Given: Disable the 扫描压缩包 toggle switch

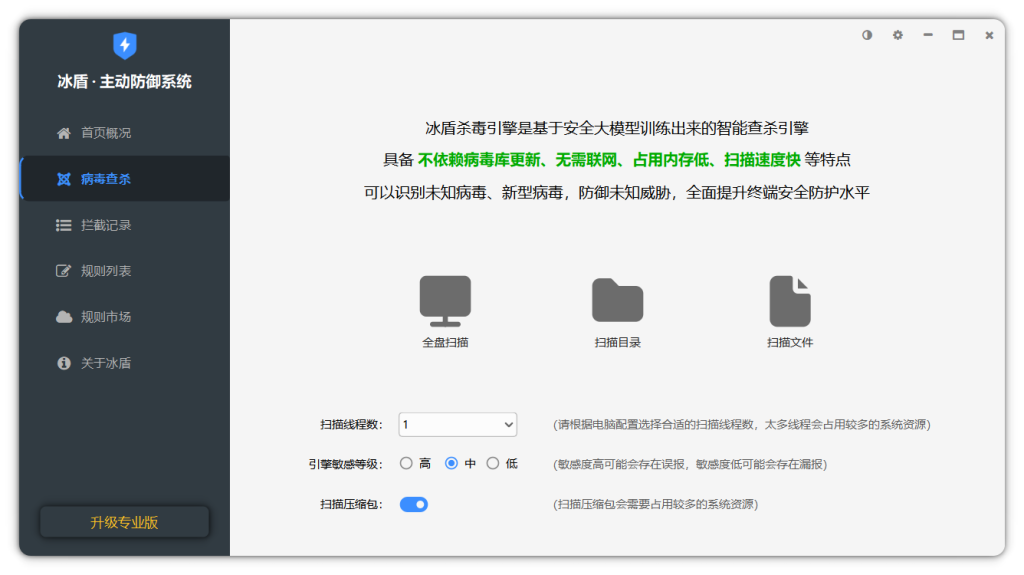Looking at the screenshot, I should click(x=414, y=504).
